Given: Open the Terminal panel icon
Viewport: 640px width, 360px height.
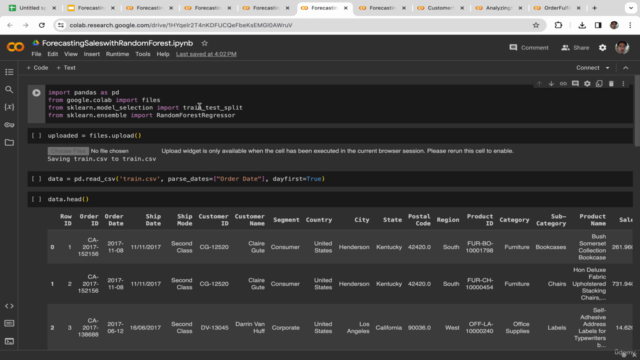Looking at the screenshot, I should [9, 341].
